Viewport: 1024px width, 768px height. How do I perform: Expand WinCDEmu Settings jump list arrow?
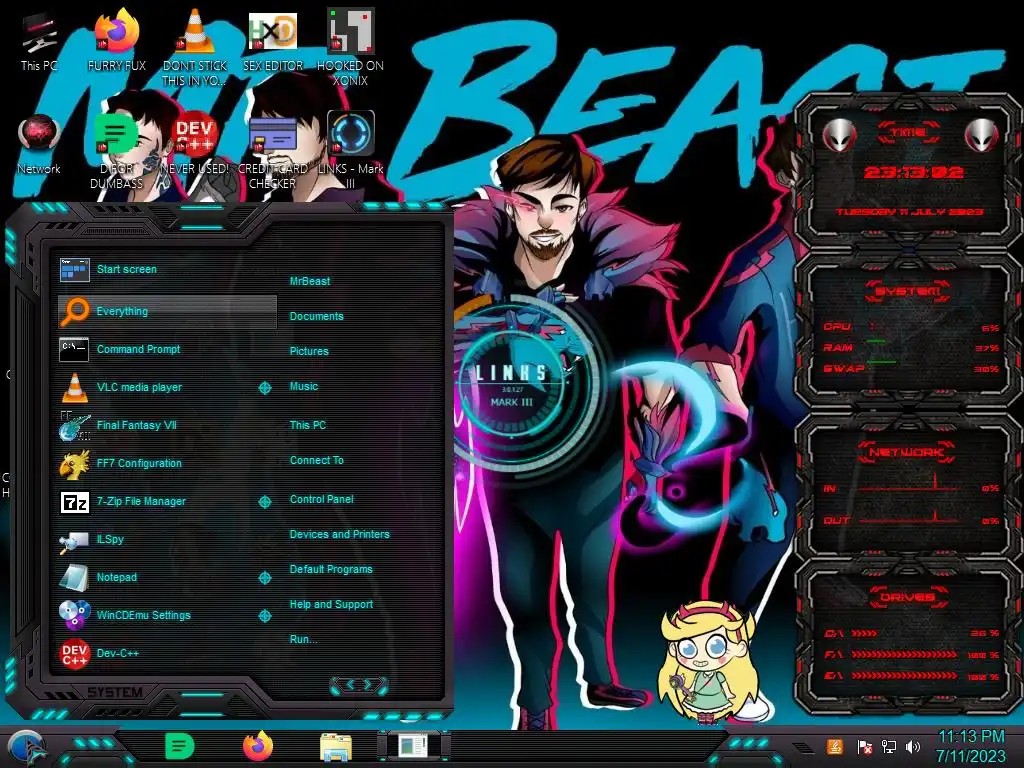[264, 615]
